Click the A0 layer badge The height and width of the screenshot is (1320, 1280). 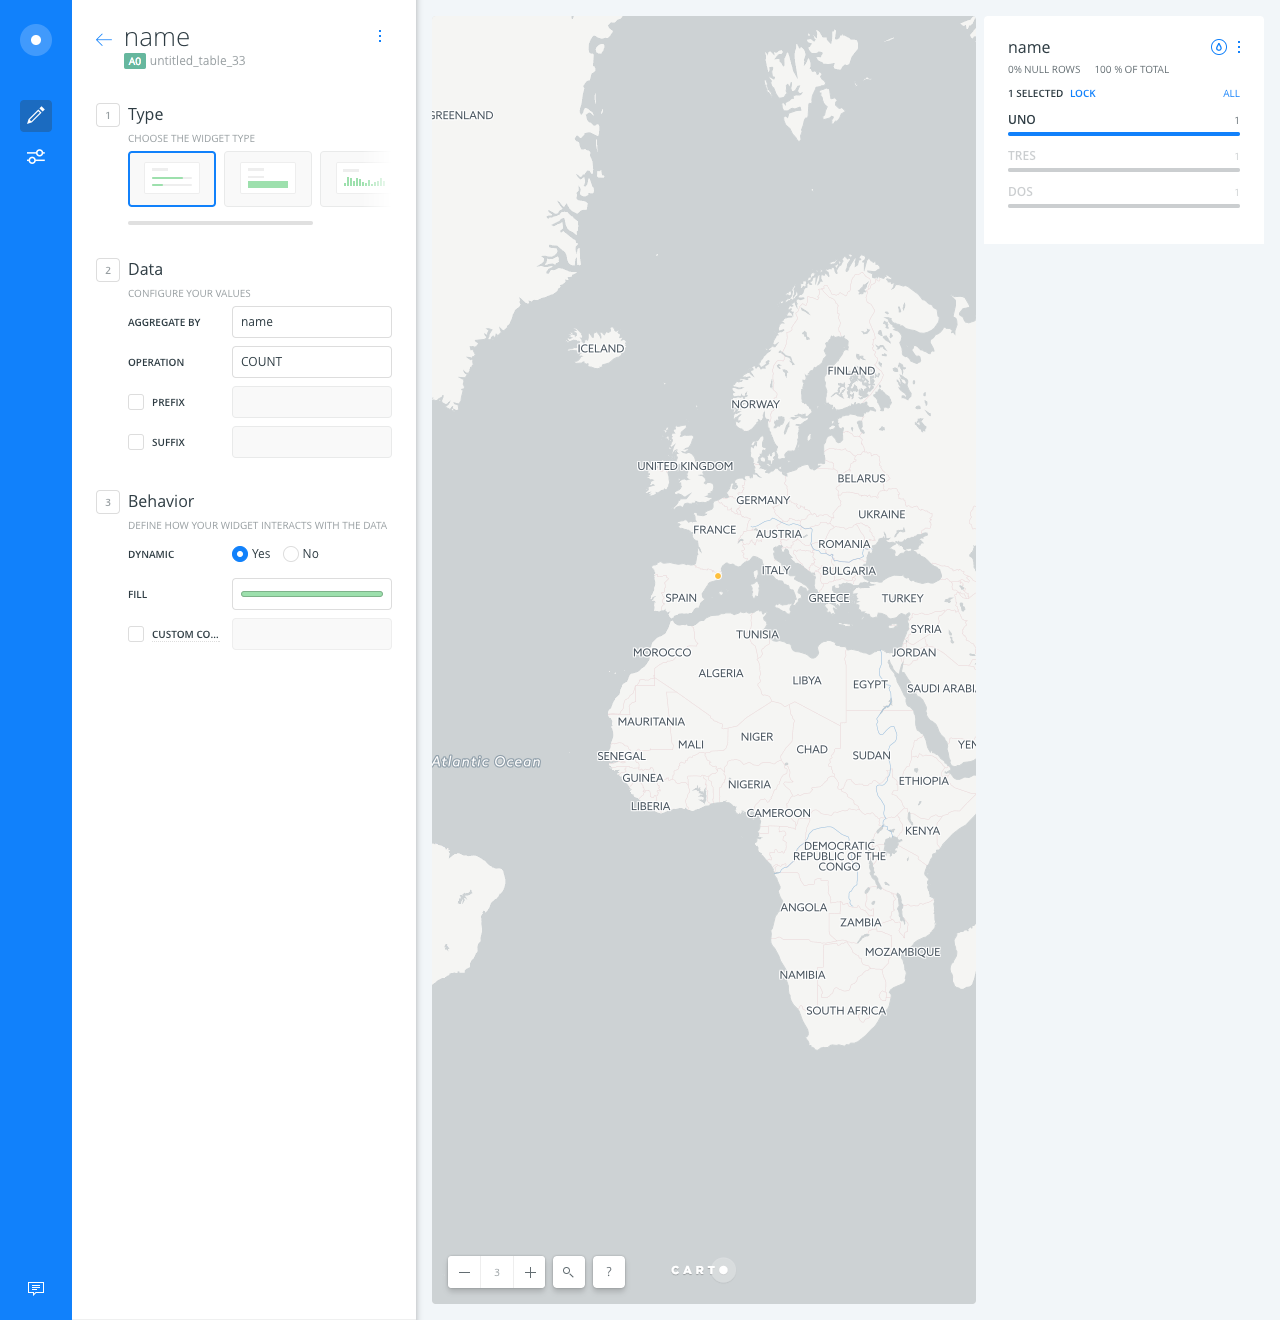pyautogui.click(x=135, y=61)
